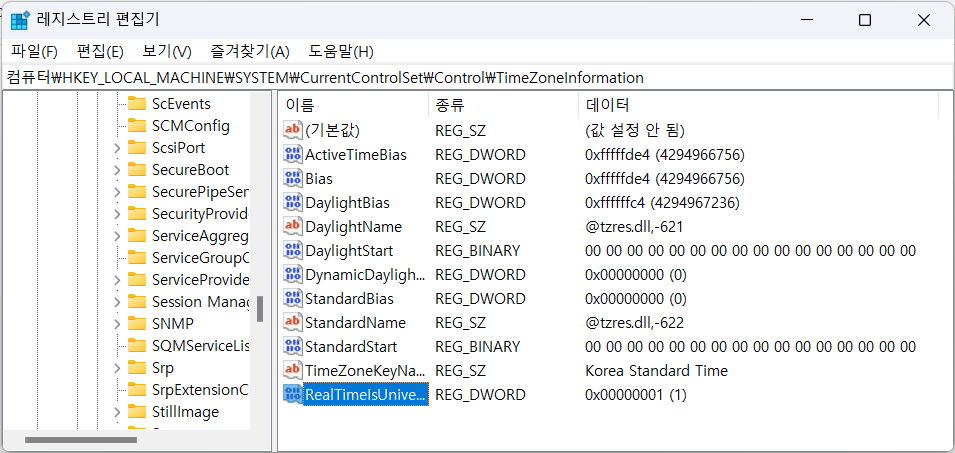Image resolution: width=955 pixels, height=453 pixels.
Task: Expand the SecureBoot tree node
Action: pos(117,170)
